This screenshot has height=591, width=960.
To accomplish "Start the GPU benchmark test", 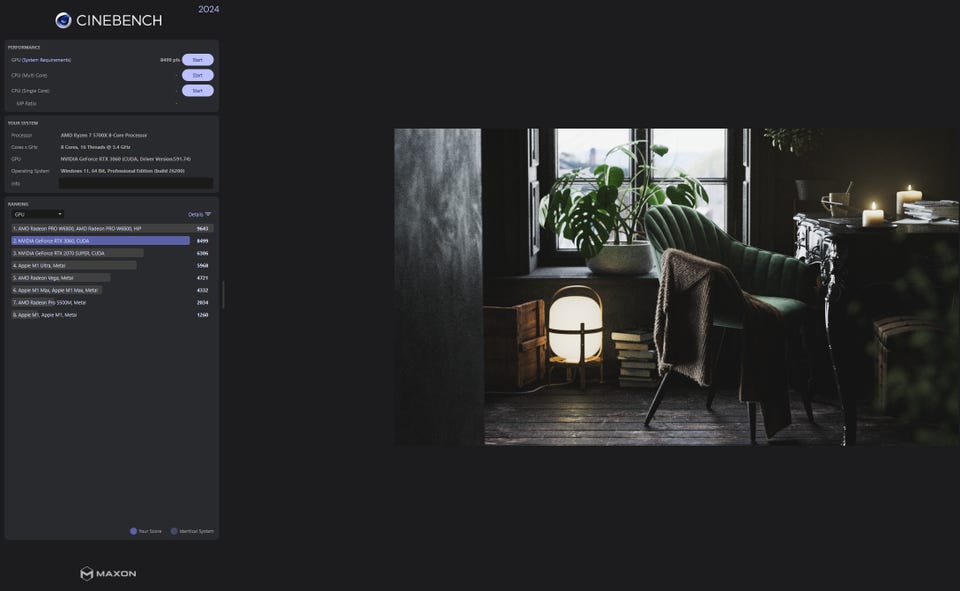I will coord(197,60).
